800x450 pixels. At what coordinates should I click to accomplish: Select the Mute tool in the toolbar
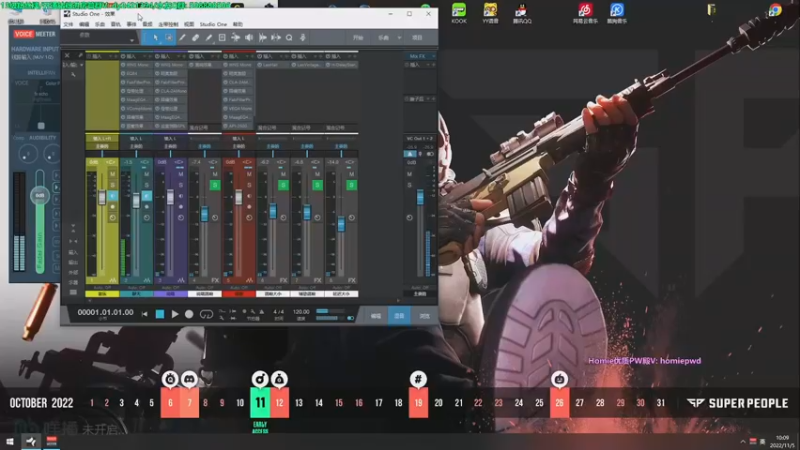point(222,38)
